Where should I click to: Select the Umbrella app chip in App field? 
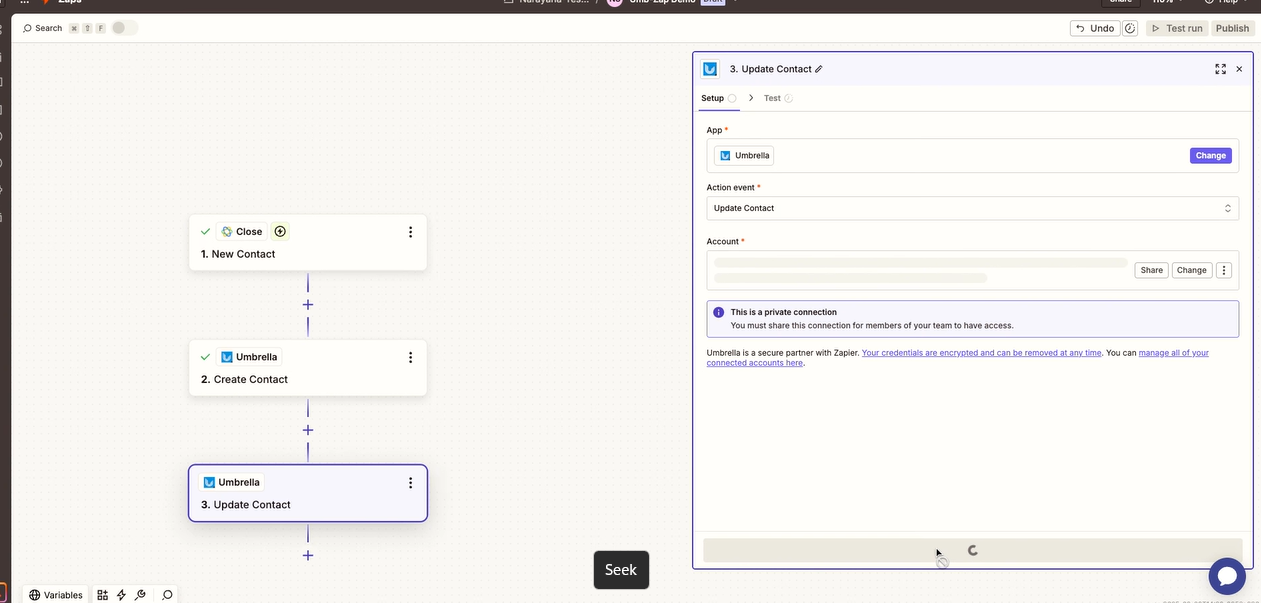(x=744, y=156)
